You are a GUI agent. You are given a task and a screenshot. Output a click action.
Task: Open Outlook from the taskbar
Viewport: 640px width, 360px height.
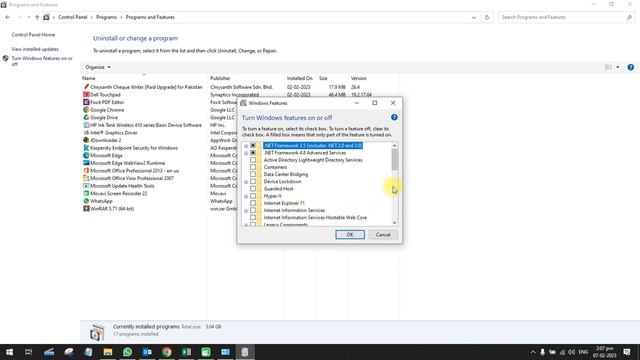[x=147, y=352]
